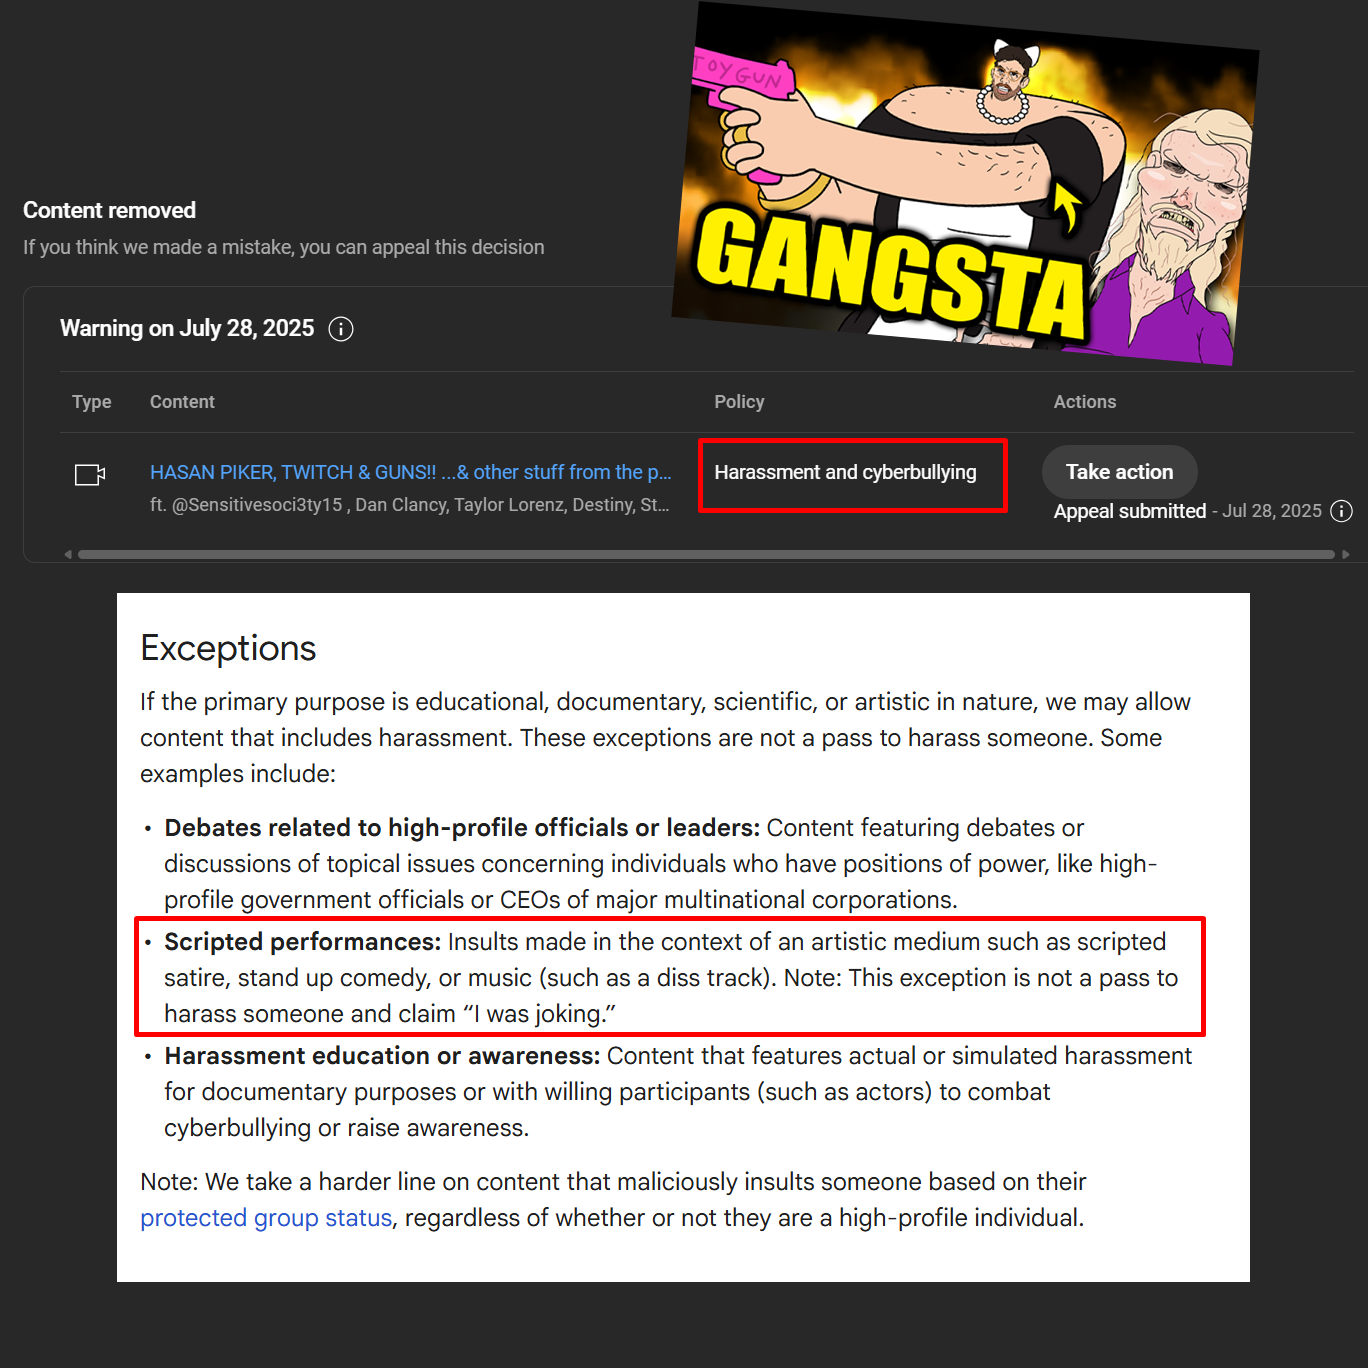Click the Content column header
1368x1368 pixels.
(182, 402)
